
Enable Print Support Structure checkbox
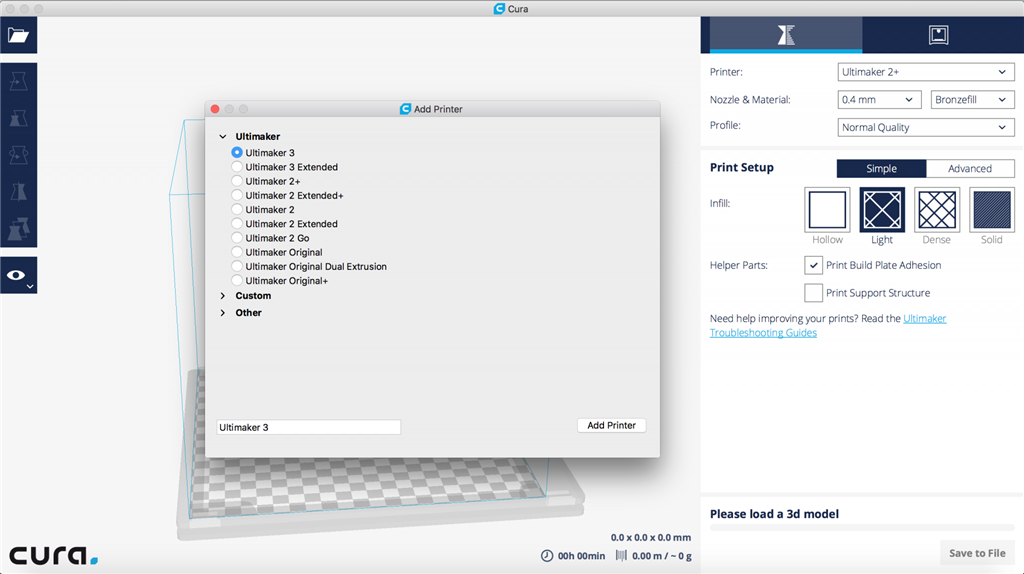(813, 293)
